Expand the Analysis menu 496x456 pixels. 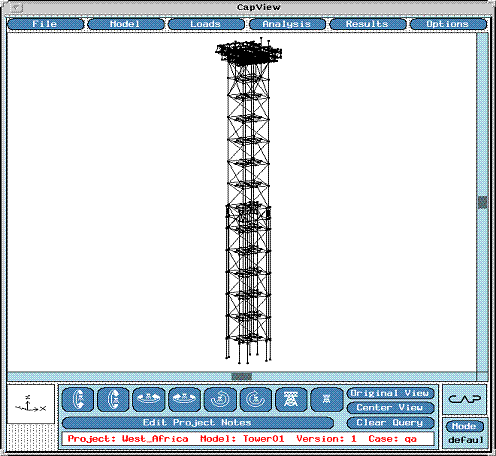pos(287,24)
